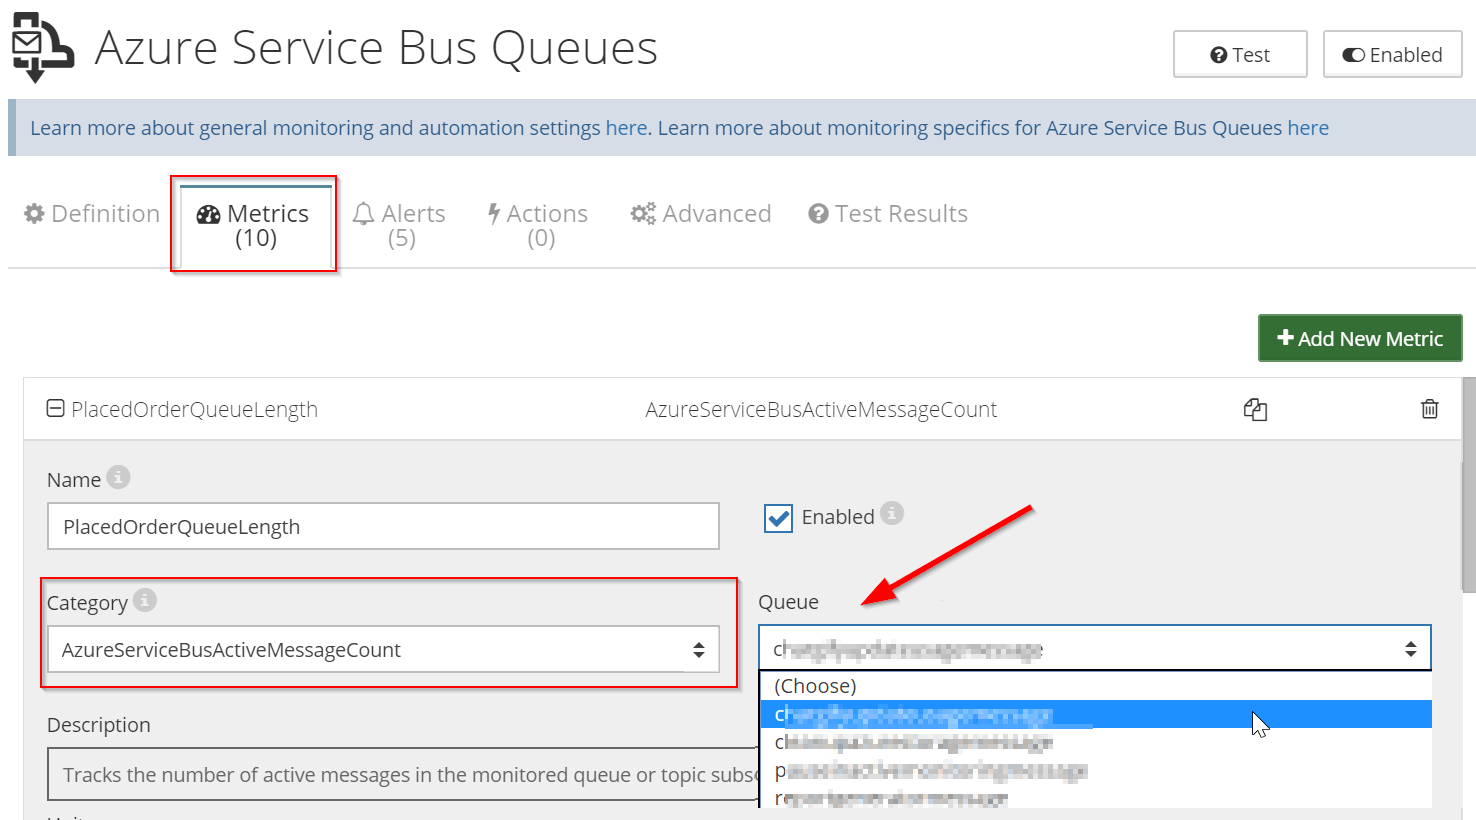Open the Advanced tab
1476x820 pixels.
point(701,214)
